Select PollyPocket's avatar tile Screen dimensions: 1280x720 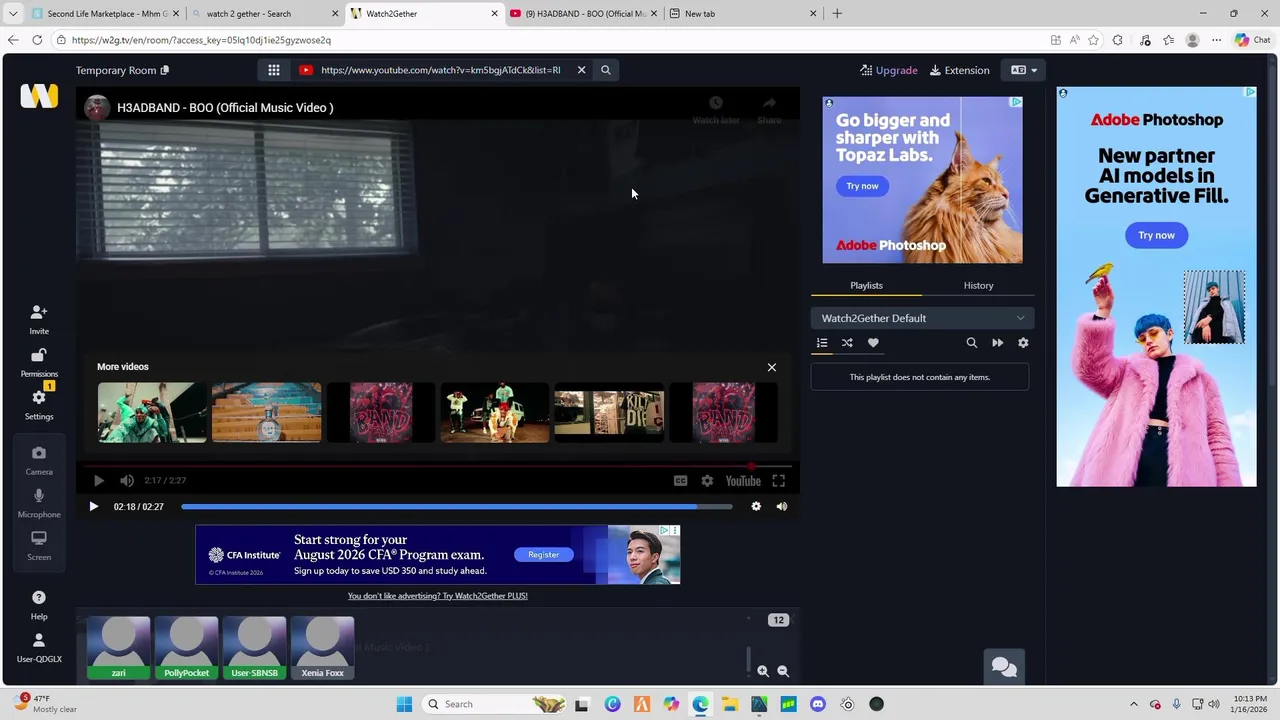pyautogui.click(x=187, y=648)
